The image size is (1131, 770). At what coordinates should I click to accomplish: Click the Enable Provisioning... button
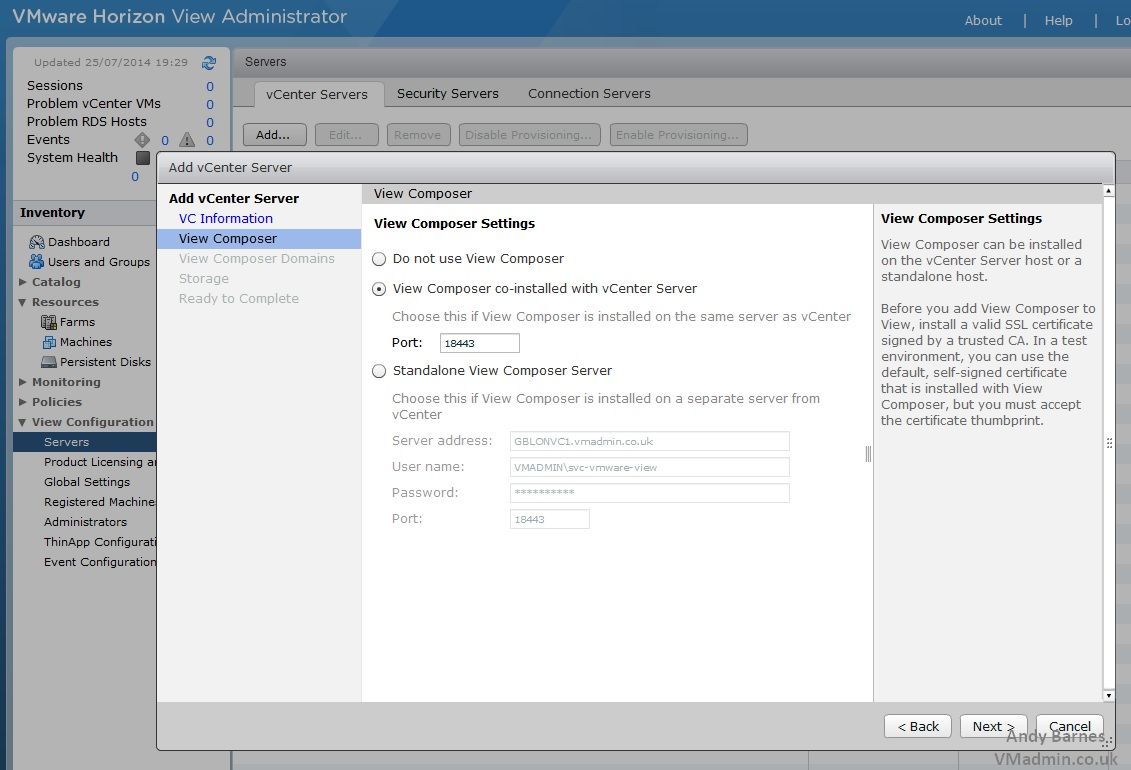[678, 135]
